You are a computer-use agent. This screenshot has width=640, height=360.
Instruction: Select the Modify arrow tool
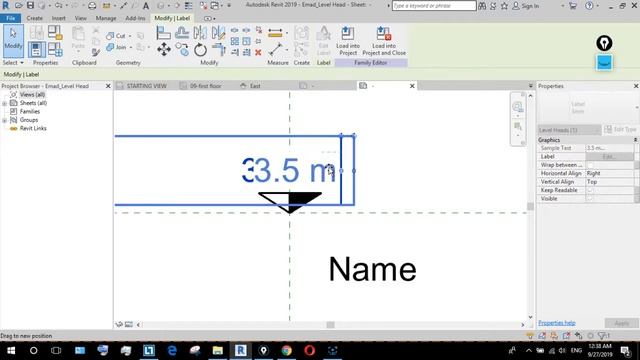click(13, 41)
